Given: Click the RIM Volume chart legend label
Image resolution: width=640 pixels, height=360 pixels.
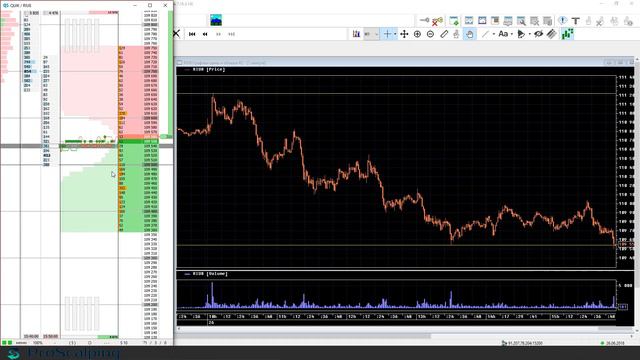Looking at the screenshot, I should pos(210,274).
